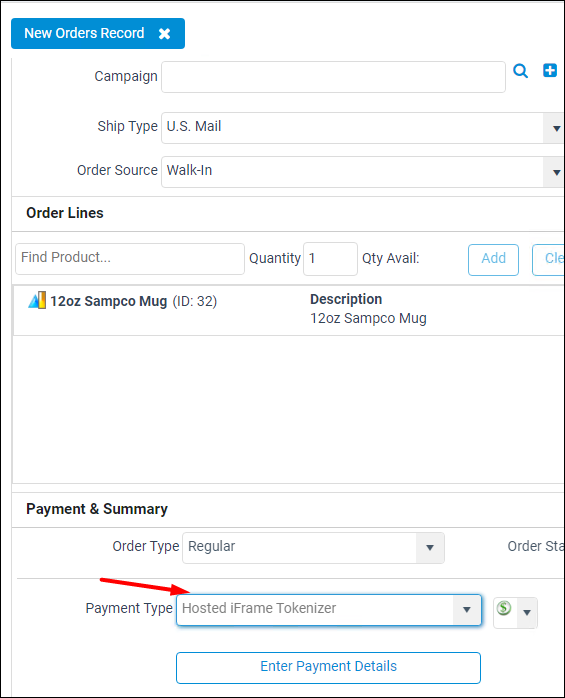Click into the Campaign text field
Viewport: 565px width, 698px height.
click(x=333, y=77)
